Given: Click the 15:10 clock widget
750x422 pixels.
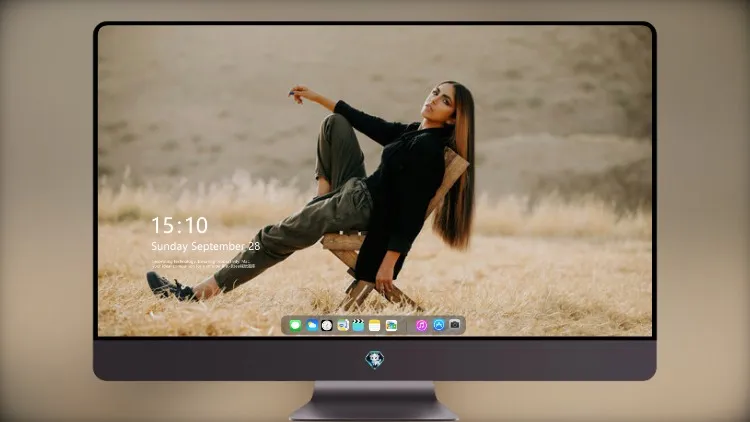Looking at the screenshot, I should tap(179, 225).
